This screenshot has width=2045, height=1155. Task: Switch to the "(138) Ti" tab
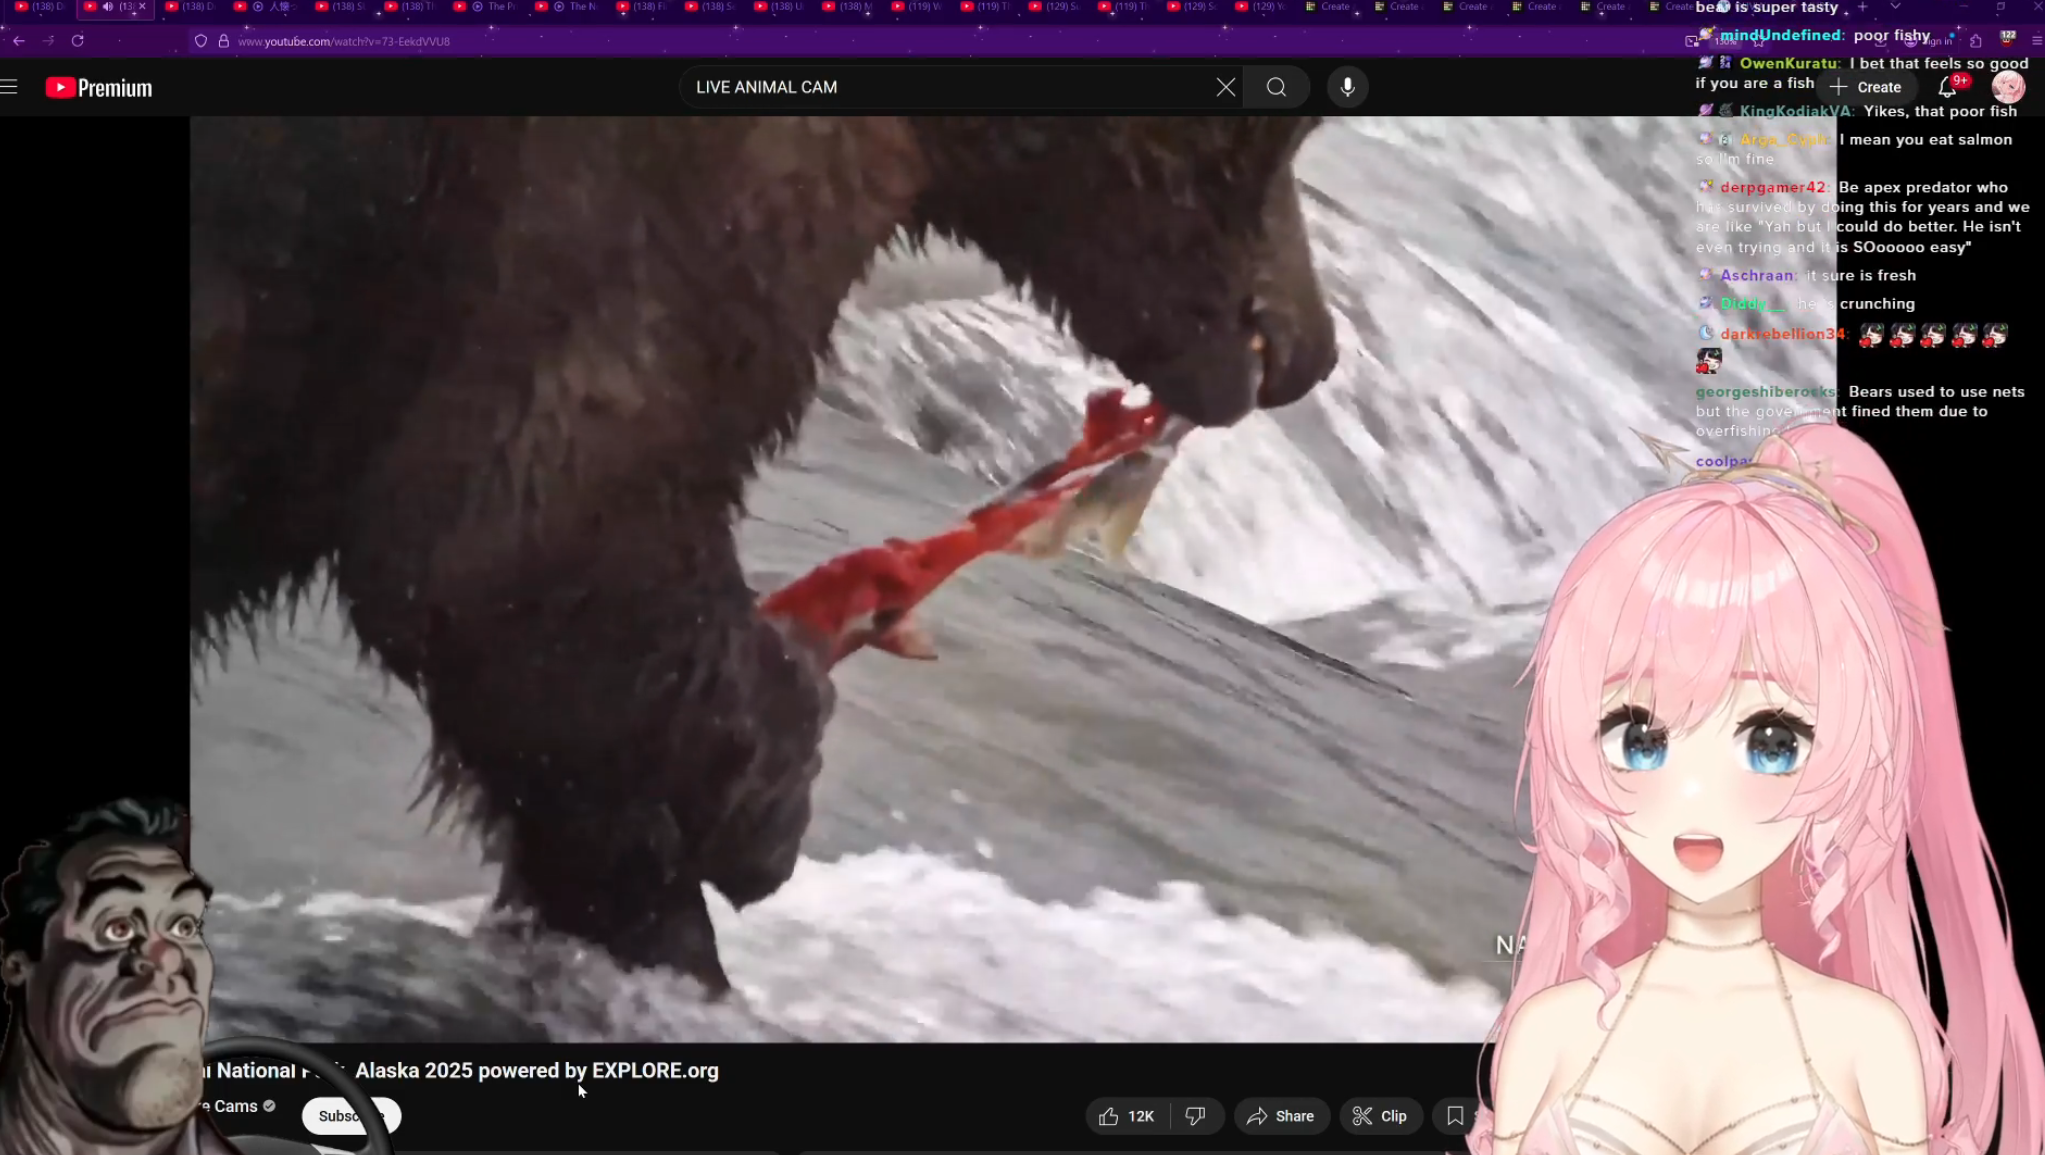(413, 7)
